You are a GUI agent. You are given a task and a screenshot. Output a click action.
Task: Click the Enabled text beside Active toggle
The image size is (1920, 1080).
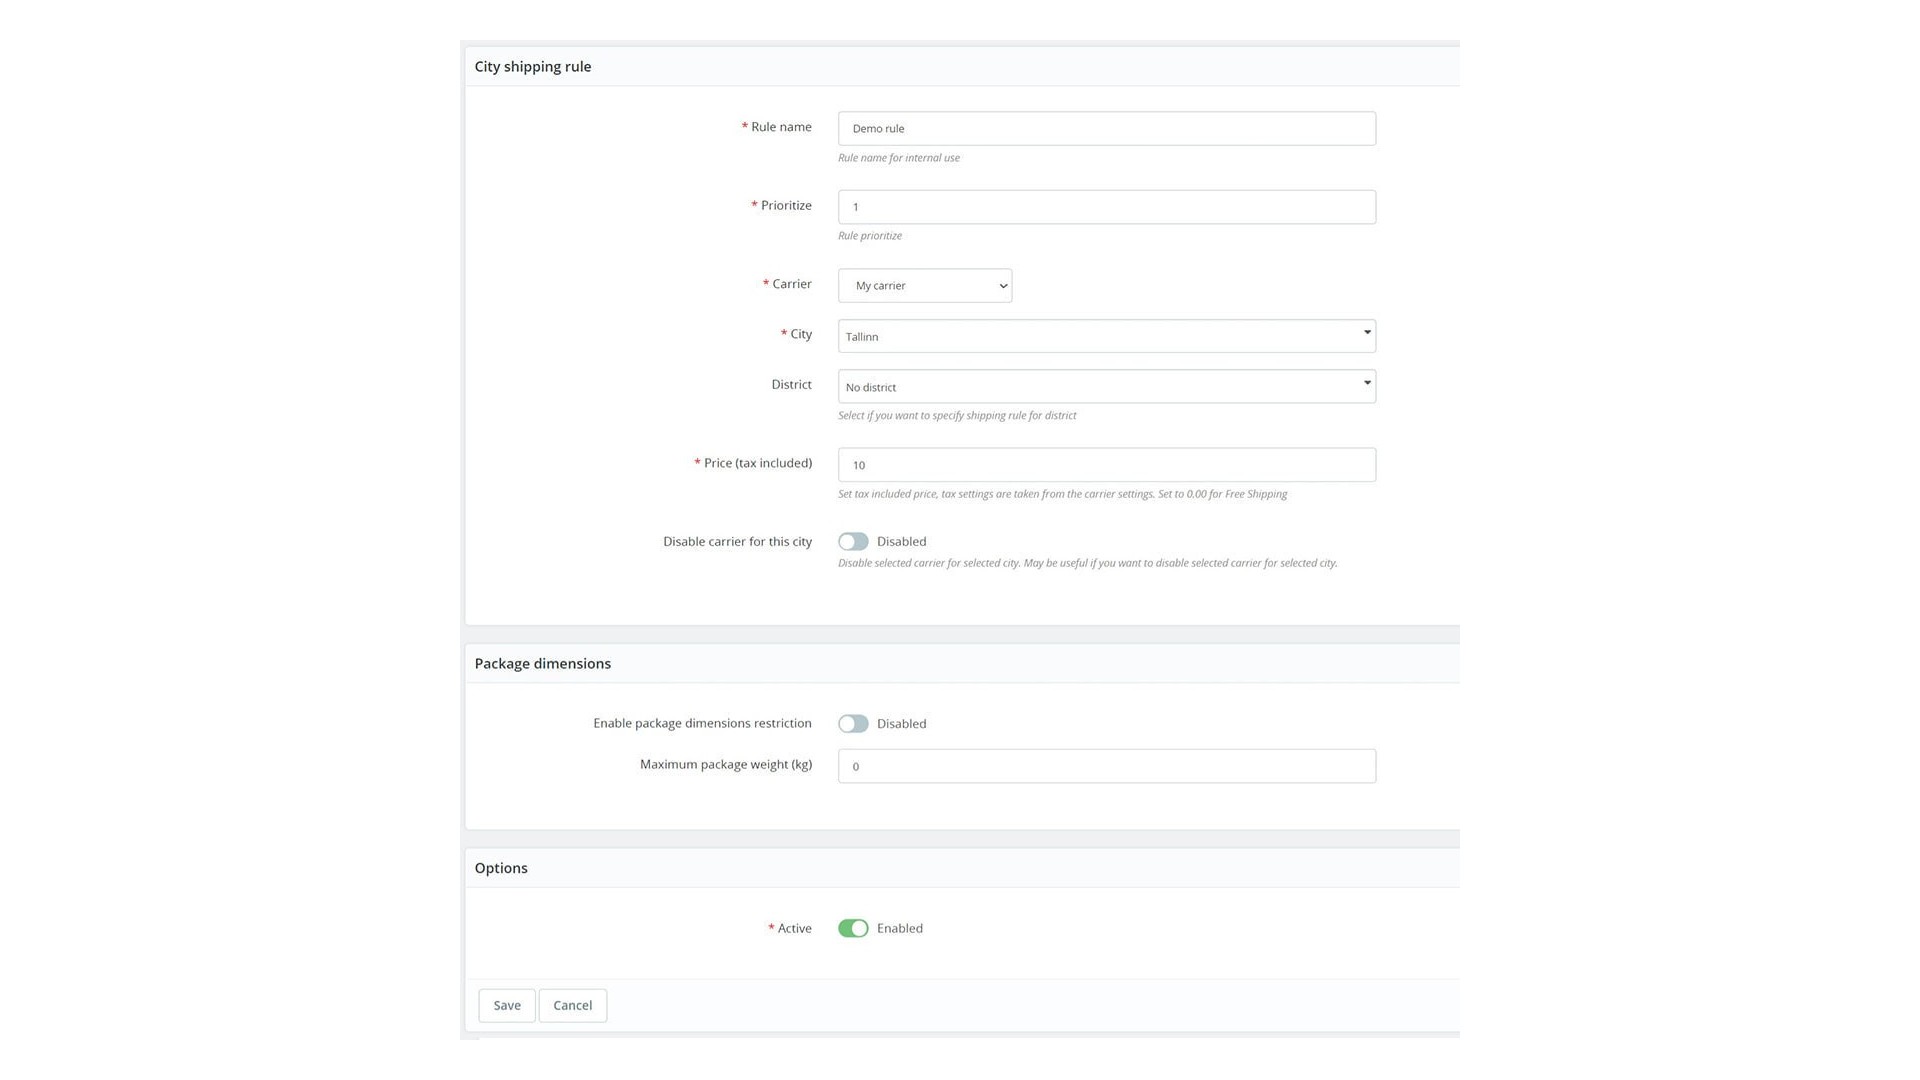click(x=899, y=929)
